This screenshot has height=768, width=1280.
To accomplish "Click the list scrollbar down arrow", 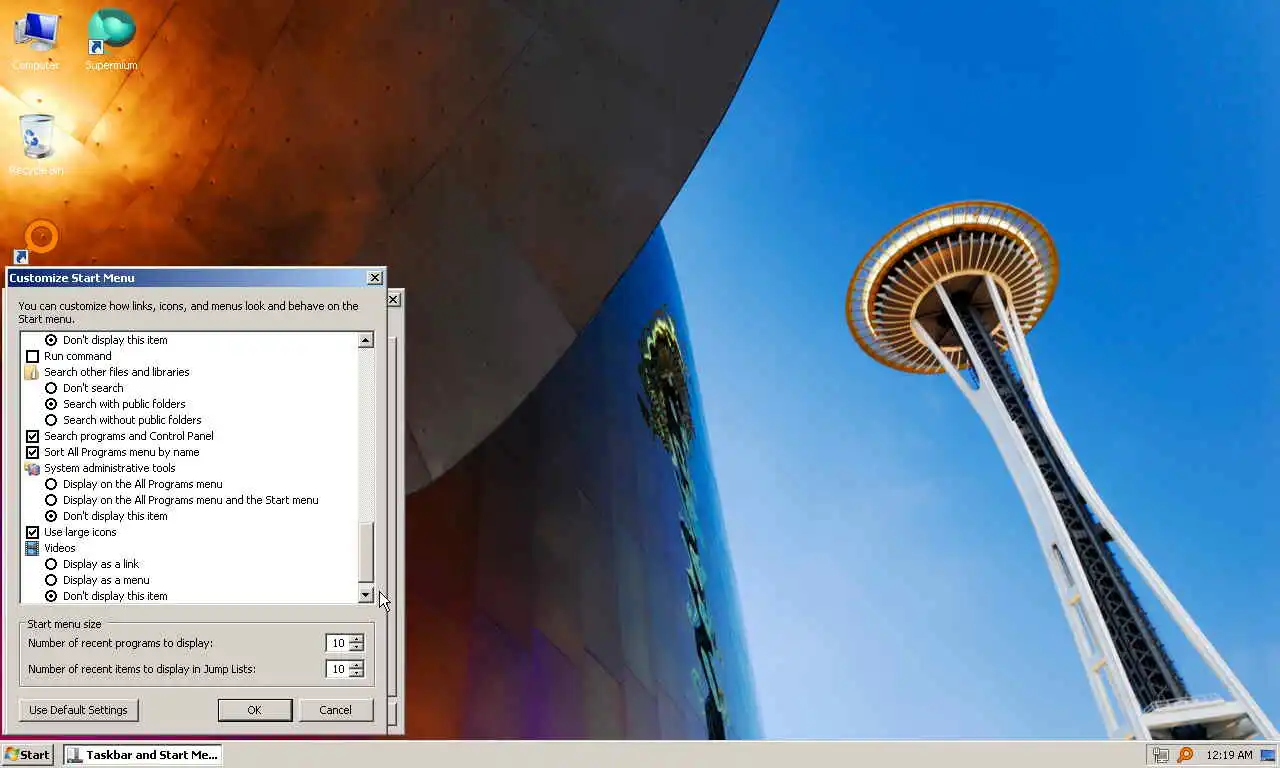I will 365,595.
